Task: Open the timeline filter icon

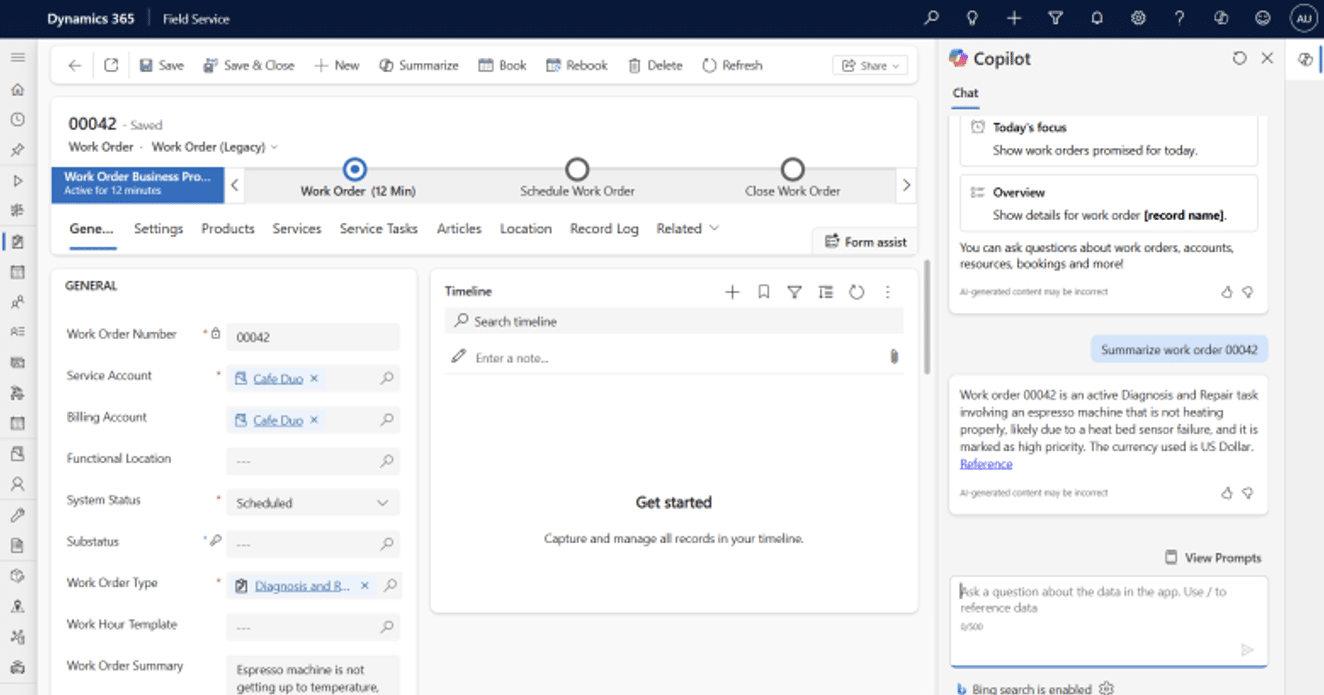Action: [794, 292]
